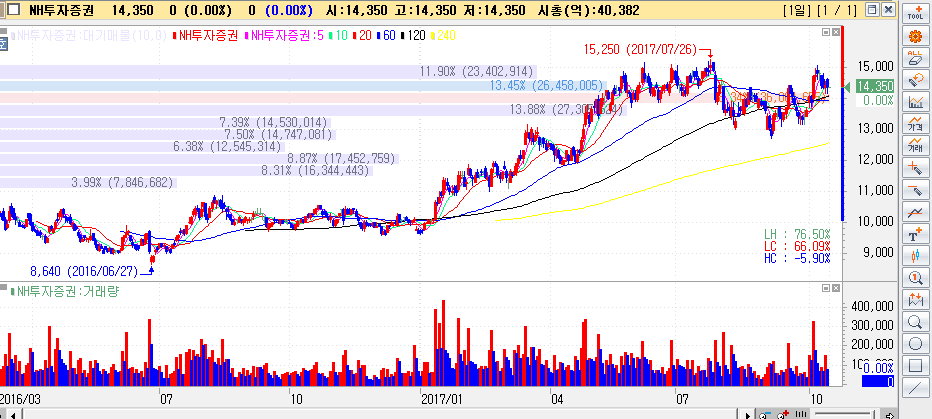Click the right arrow after zoom slider
This screenshot has height=419, width=932.
point(889,415)
